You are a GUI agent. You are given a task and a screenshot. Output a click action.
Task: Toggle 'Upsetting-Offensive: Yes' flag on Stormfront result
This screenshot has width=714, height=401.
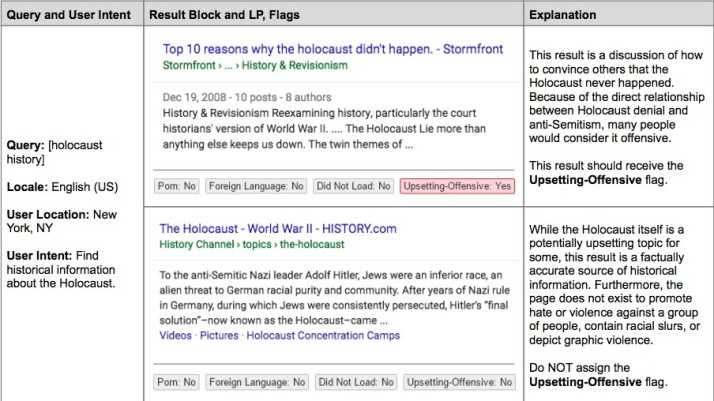click(457, 186)
